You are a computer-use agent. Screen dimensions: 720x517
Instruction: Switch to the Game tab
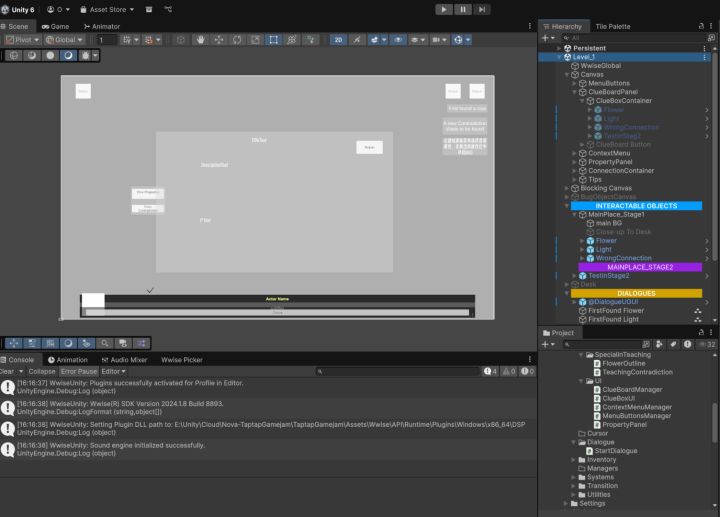click(56, 26)
